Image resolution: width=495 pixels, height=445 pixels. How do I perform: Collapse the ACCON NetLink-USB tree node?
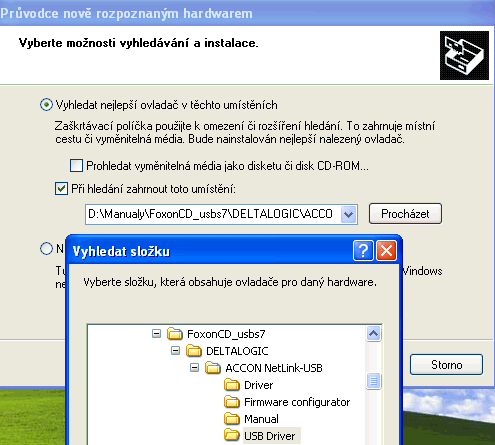click(x=194, y=368)
